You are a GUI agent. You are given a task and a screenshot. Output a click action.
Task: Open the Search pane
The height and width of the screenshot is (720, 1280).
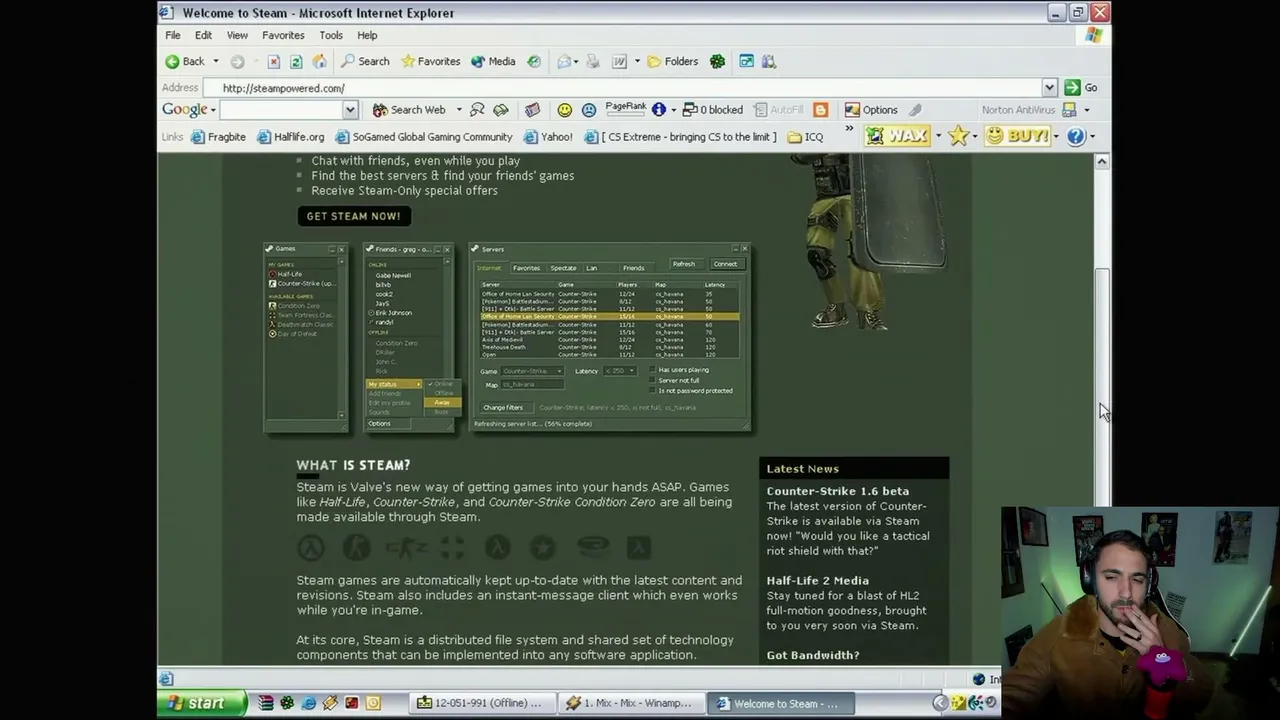coord(365,61)
